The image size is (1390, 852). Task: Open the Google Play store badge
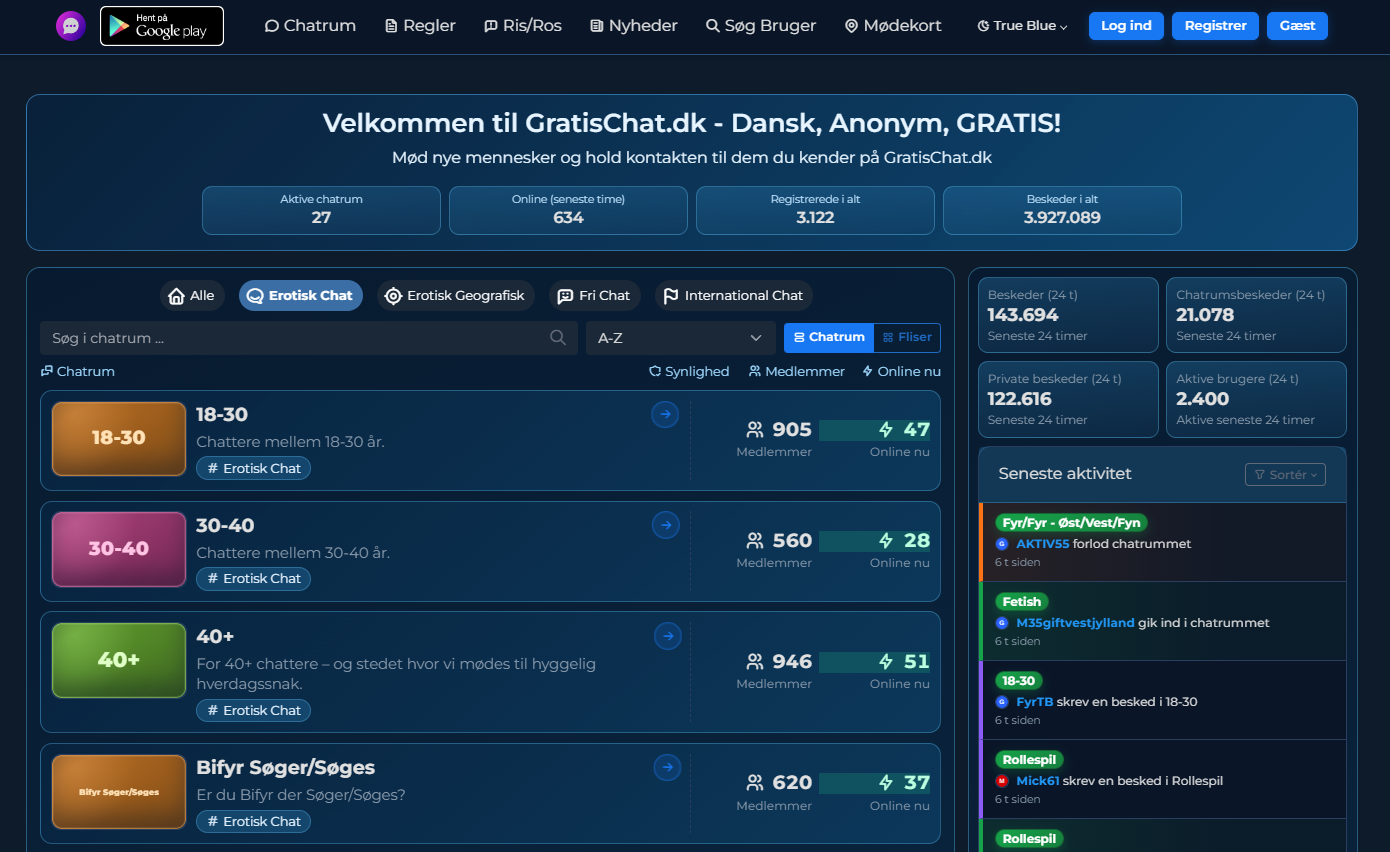(162, 26)
